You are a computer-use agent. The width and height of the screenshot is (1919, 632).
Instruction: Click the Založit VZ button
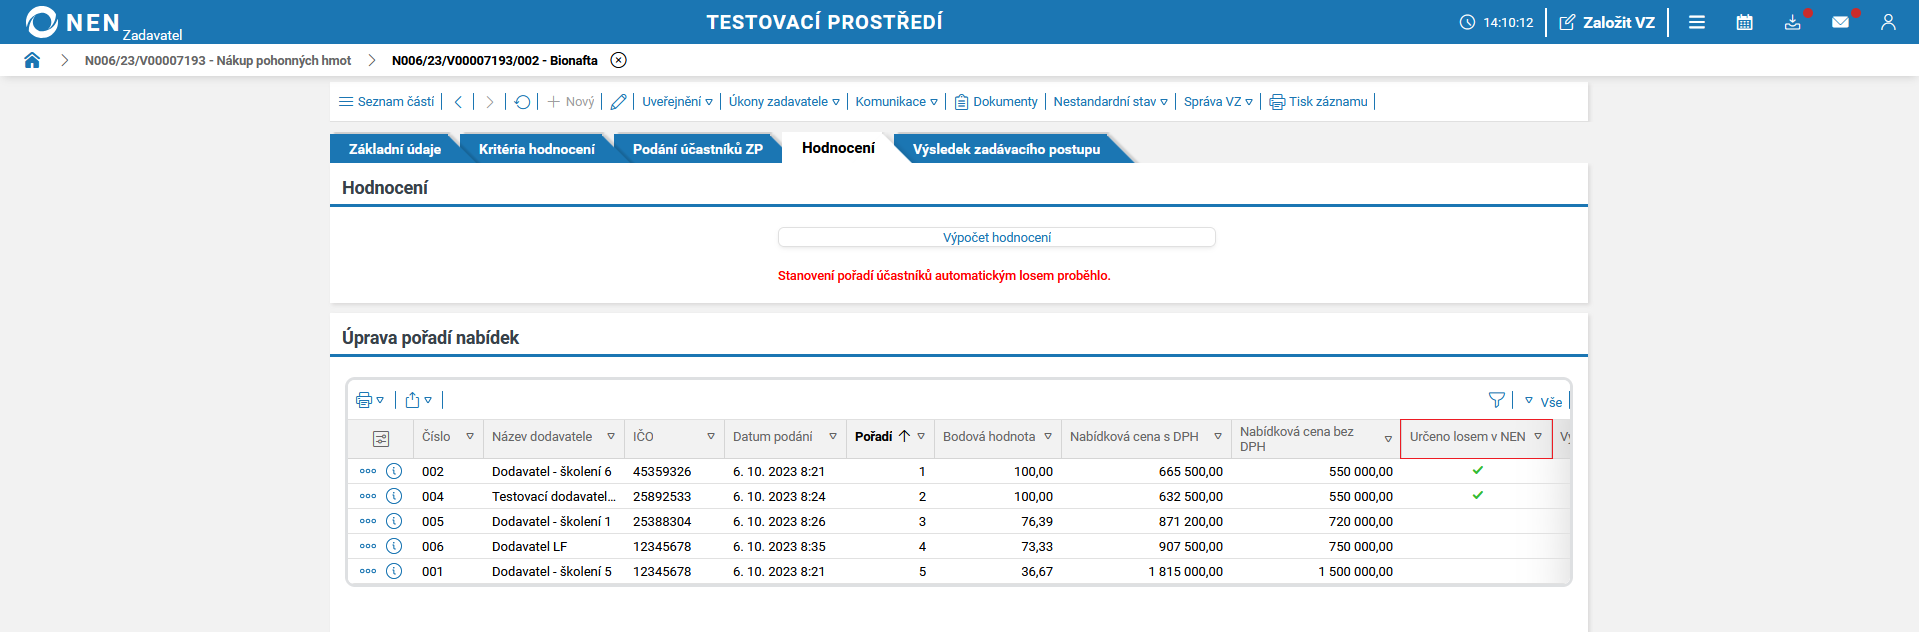(1607, 22)
